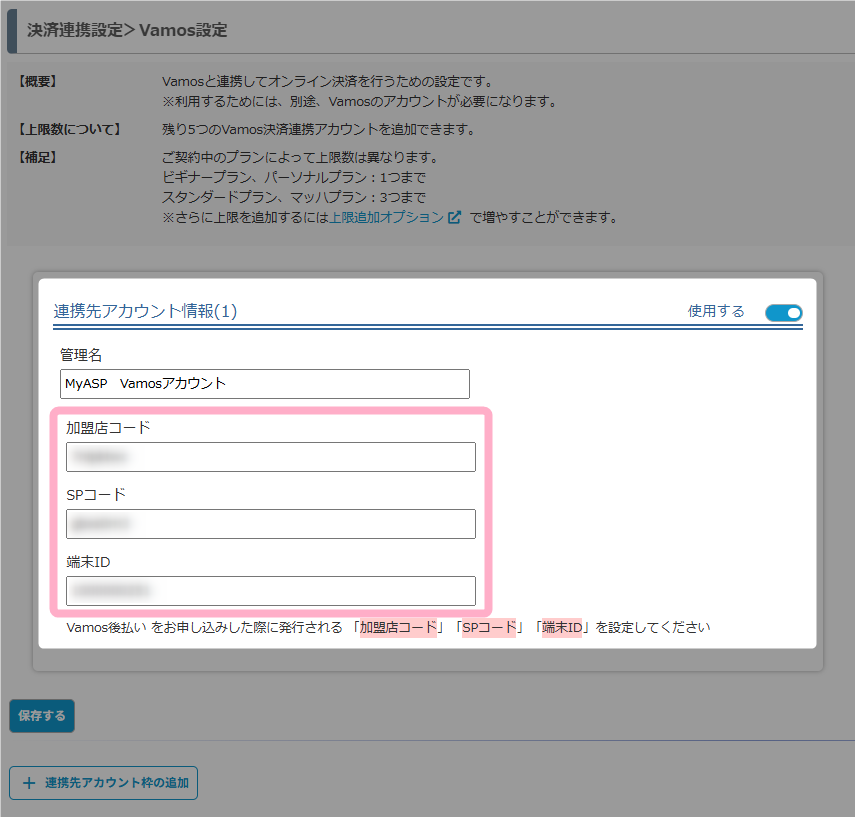Toggle the 使用する switch
The image size is (855, 817).
(783, 313)
